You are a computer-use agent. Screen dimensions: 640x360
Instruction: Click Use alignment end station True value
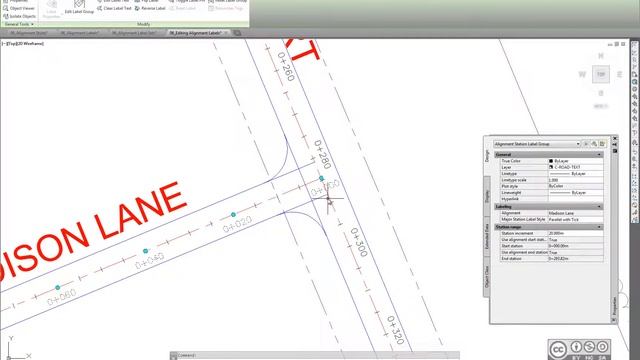(x=575, y=253)
